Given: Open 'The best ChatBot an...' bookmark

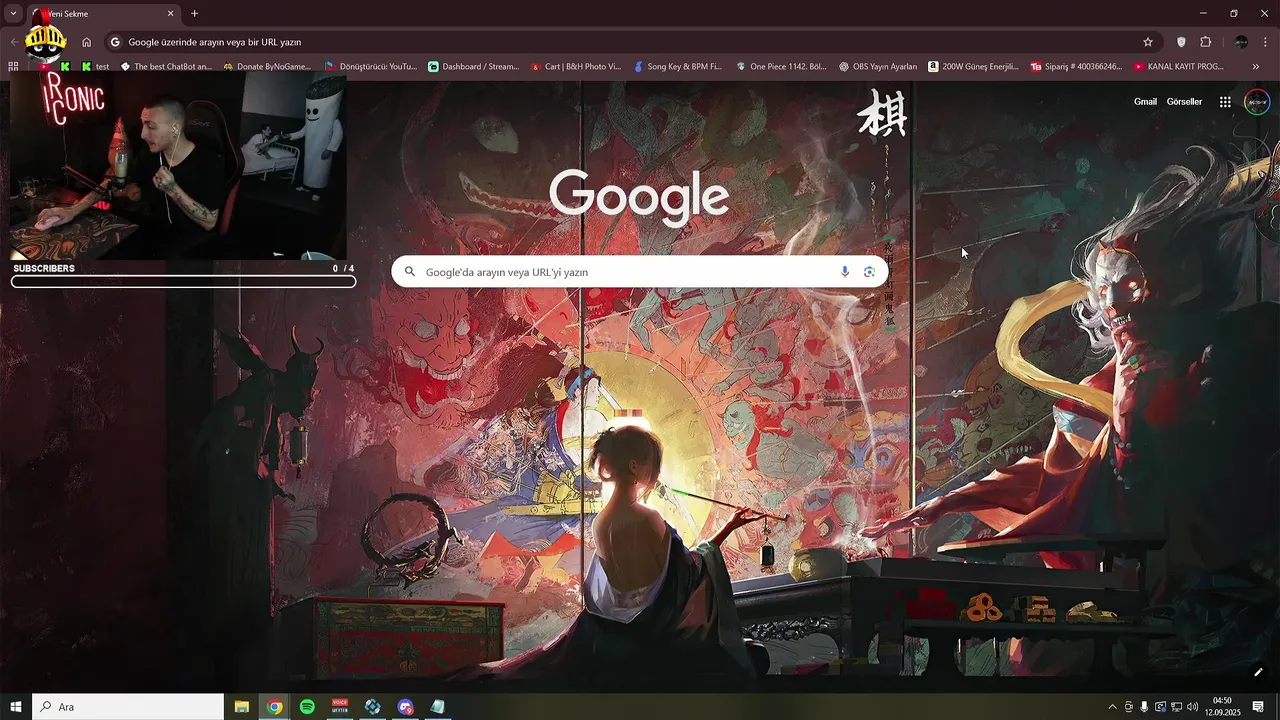Looking at the screenshot, I should [x=166, y=66].
